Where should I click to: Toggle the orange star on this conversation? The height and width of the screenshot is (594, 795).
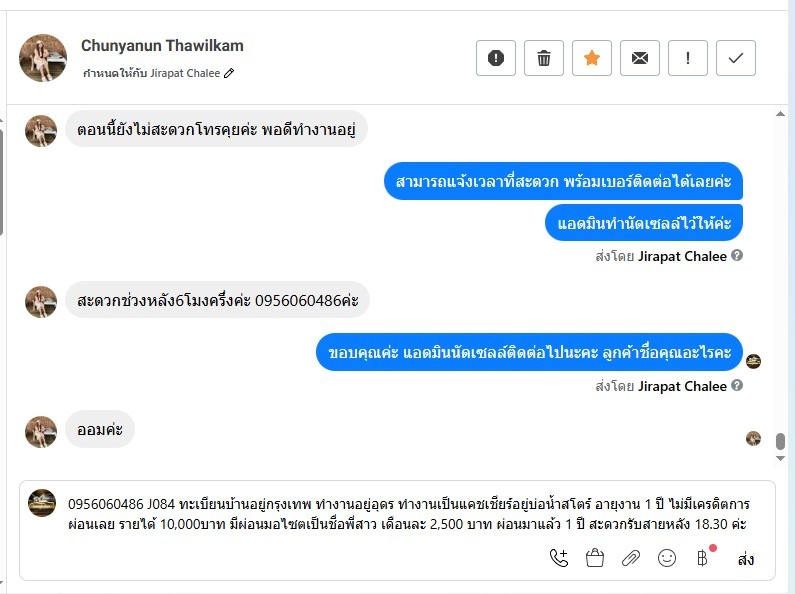pos(592,58)
